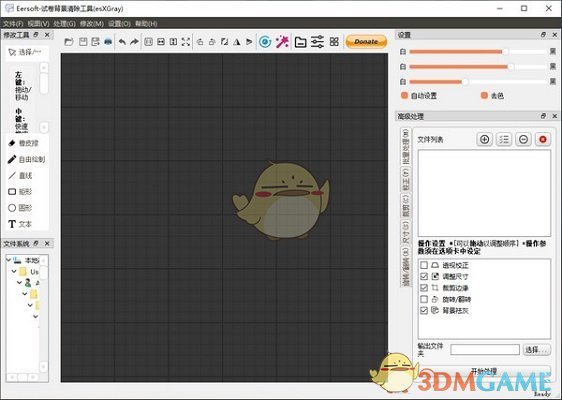Screen dimensions: 562x400
Task: Click the Donate button
Action: pyautogui.click(x=366, y=42)
